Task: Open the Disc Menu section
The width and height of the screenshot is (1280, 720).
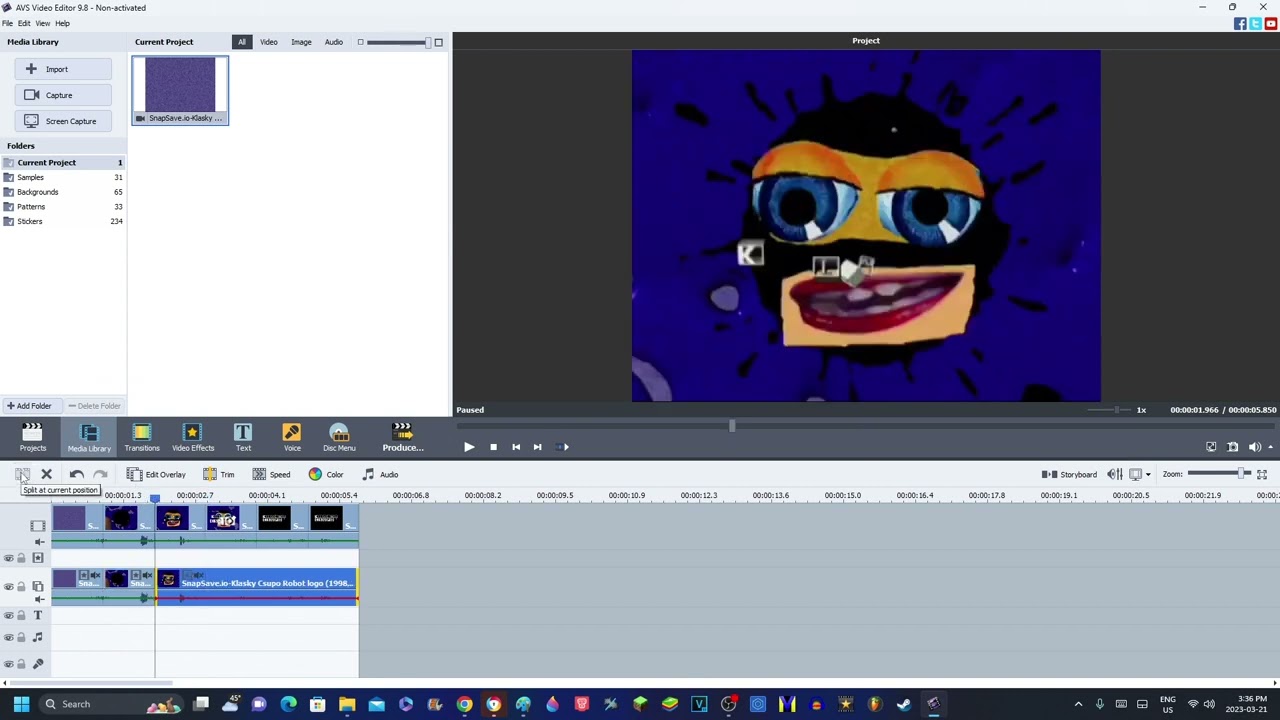Action: 339,437
